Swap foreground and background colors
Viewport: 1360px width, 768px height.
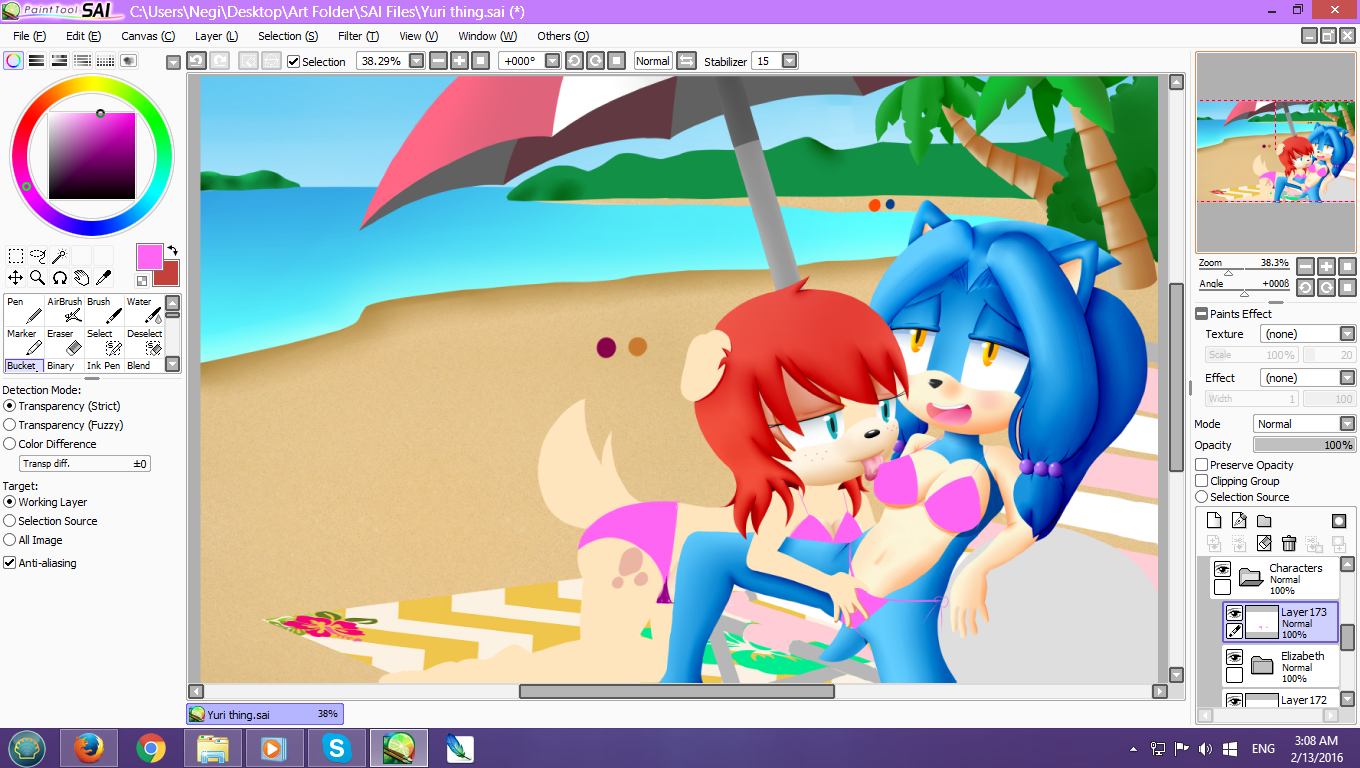click(172, 251)
